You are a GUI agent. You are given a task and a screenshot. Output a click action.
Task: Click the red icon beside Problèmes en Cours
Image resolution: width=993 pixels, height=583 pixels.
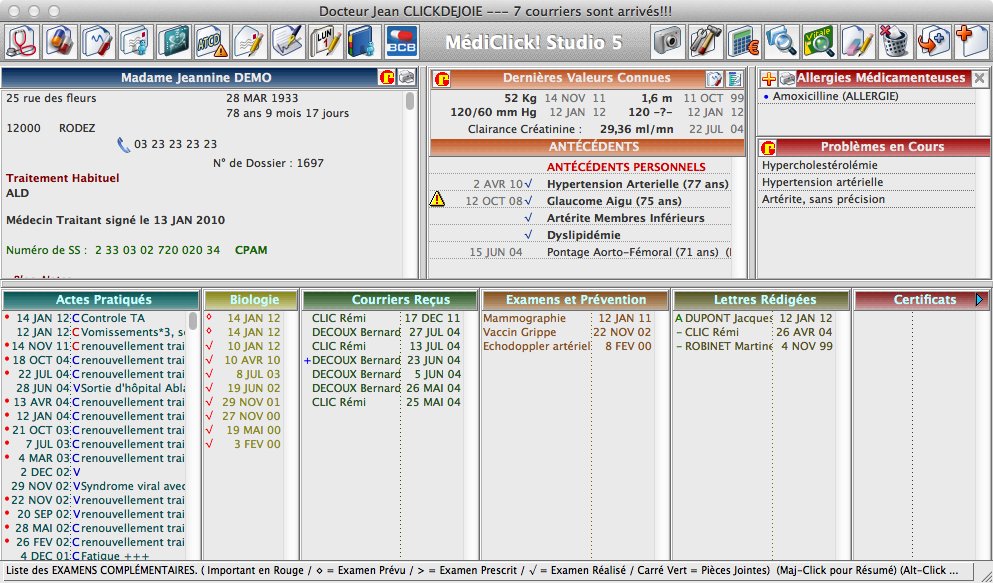(769, 147)
